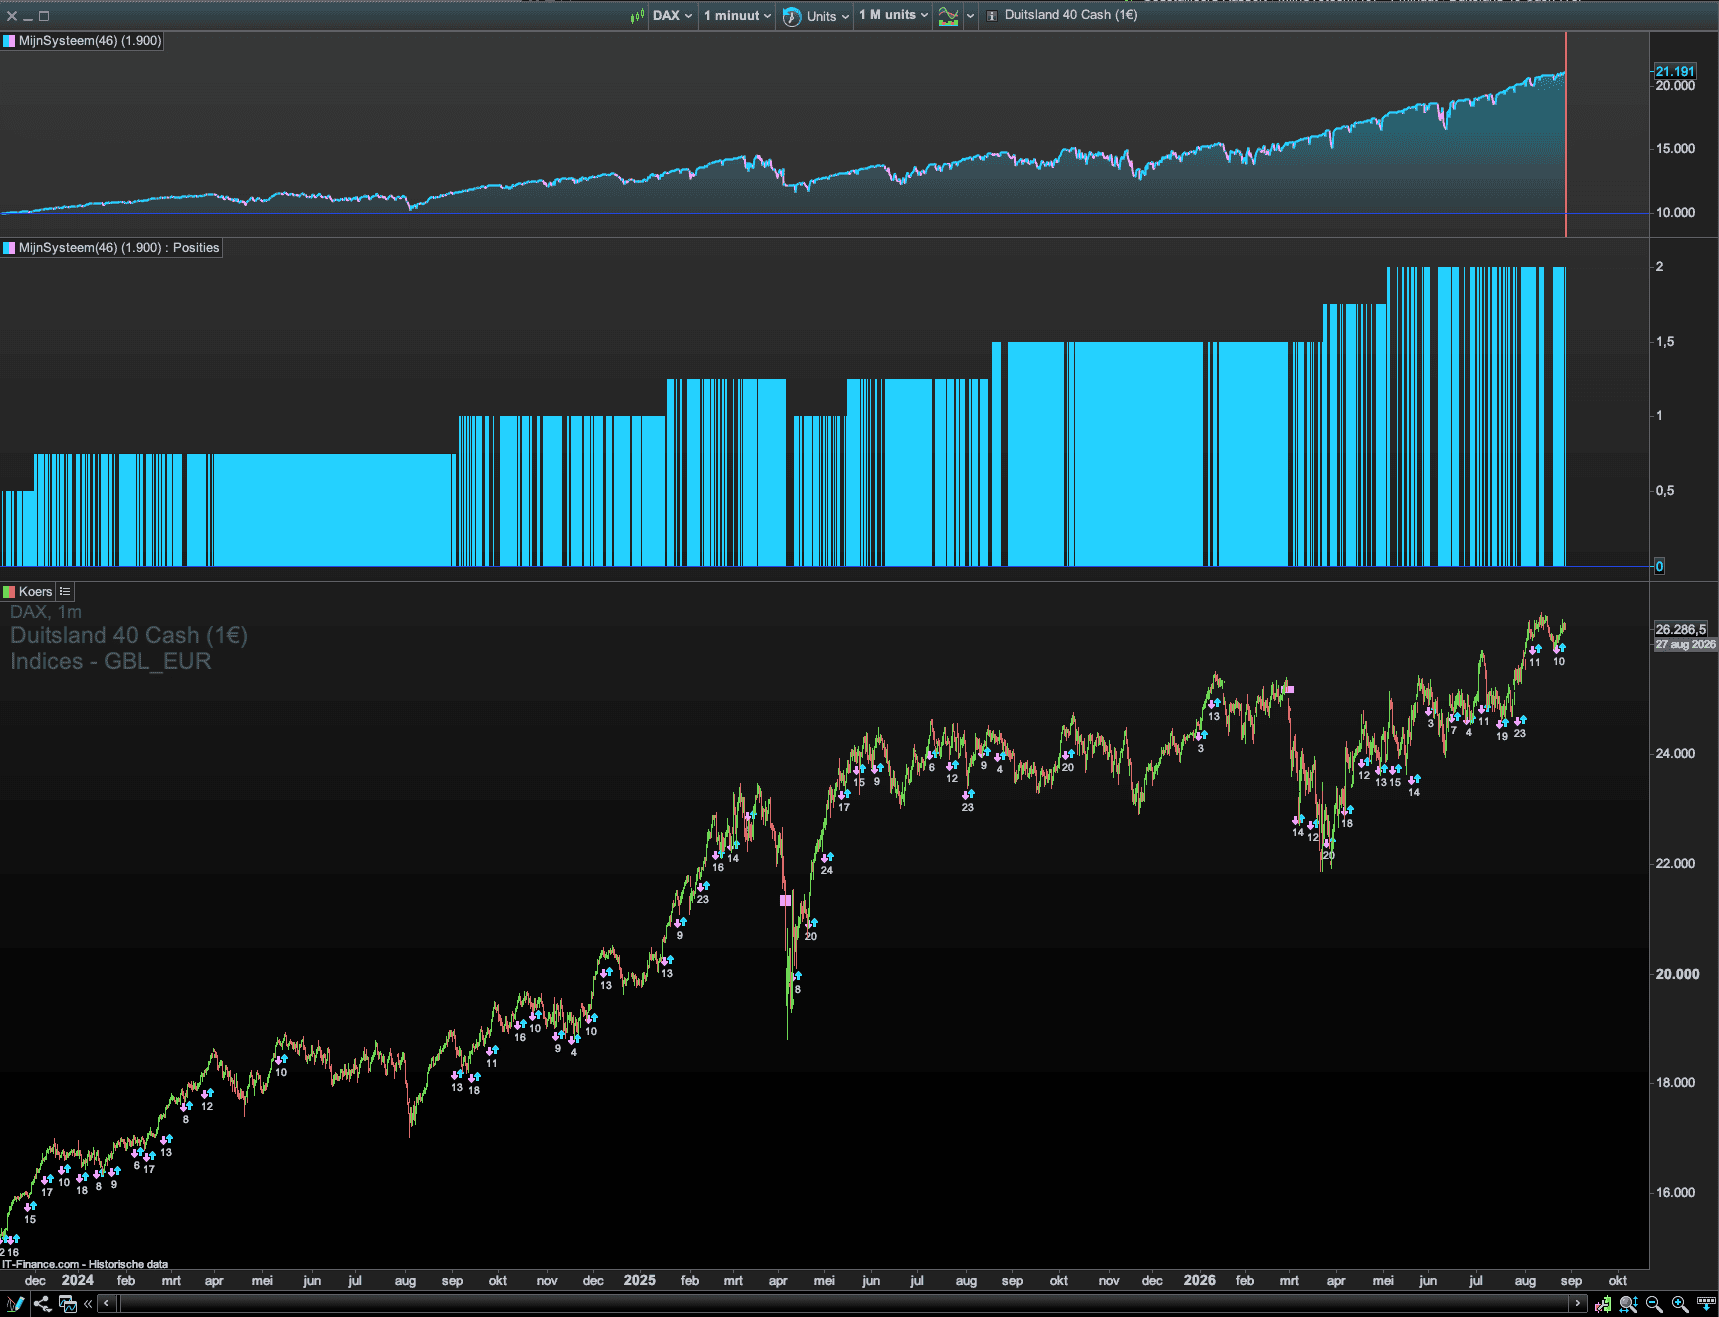This screenshot has height=1317, width=1719.
Task: Click the 2024 year label on time axis
Action: (78, 1280)
